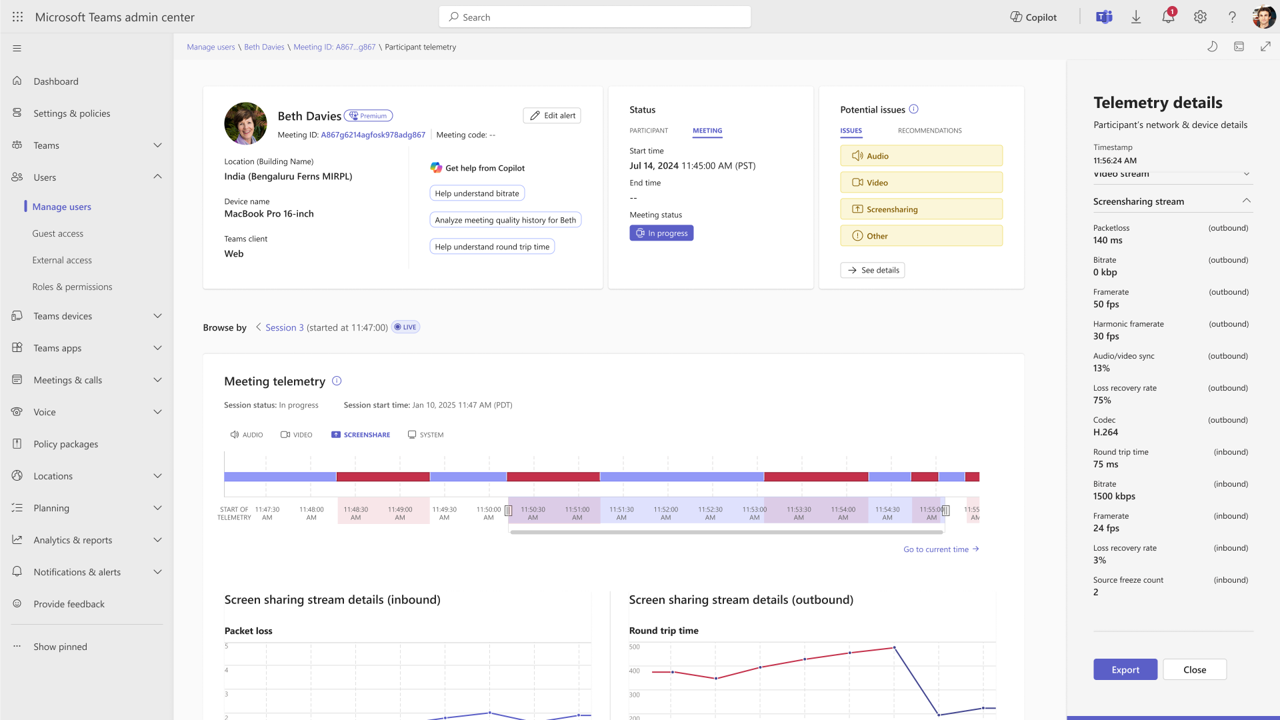1280x720 pixels.
Task: Open Dashboard in the sidebar
Action: 55,81
